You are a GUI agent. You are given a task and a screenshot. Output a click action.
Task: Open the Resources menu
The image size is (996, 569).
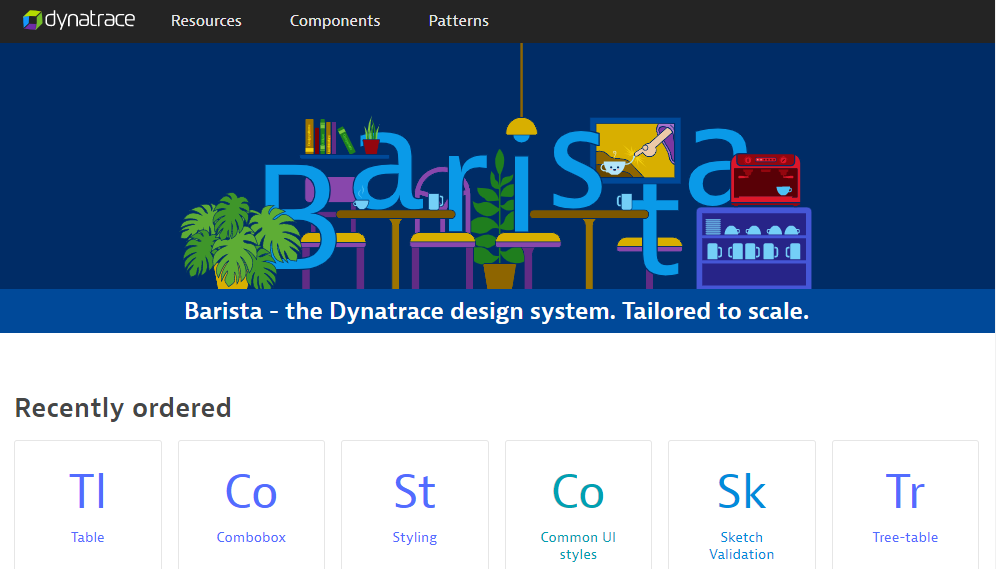point(206,21)
